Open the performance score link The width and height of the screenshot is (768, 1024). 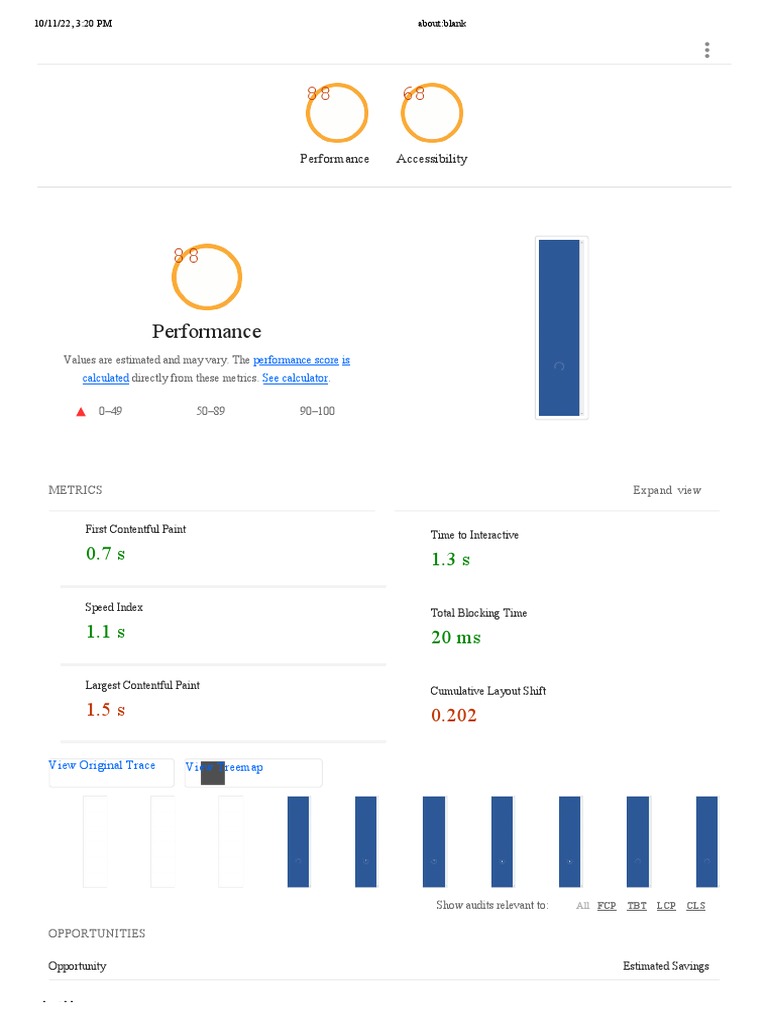pyautogui.click(x=295, y=360)
